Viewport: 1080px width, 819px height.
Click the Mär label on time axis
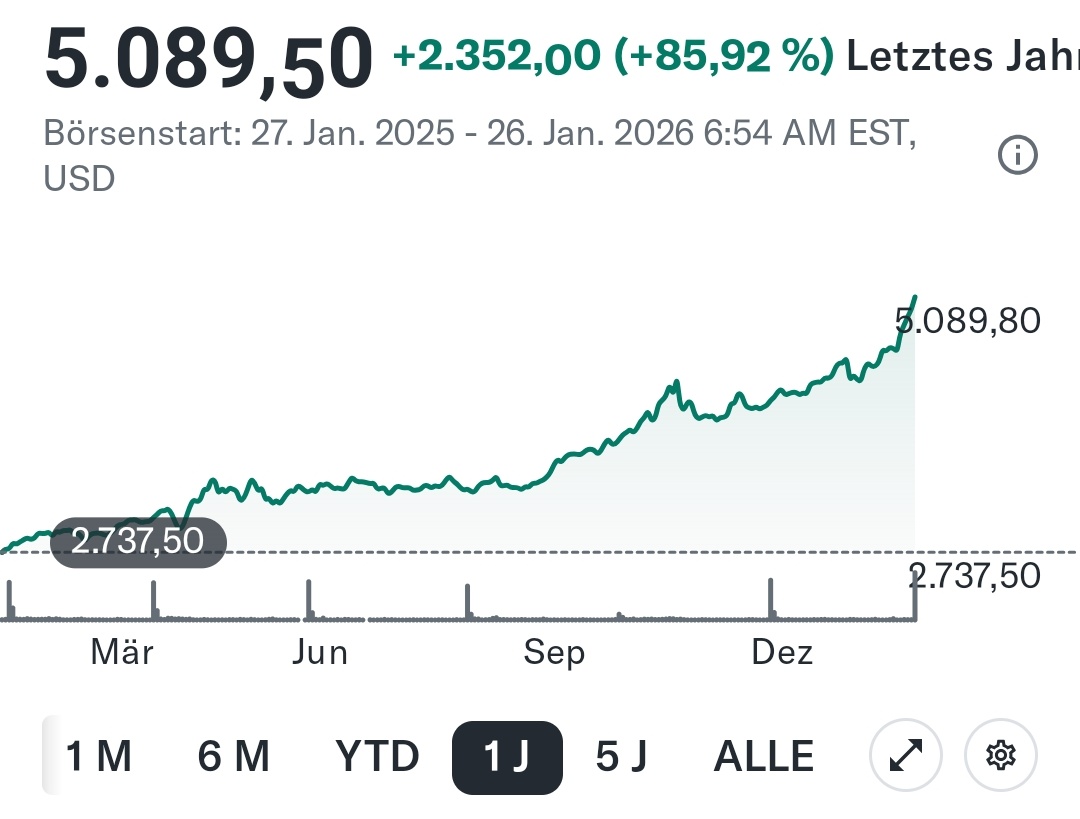coord(122,653)
